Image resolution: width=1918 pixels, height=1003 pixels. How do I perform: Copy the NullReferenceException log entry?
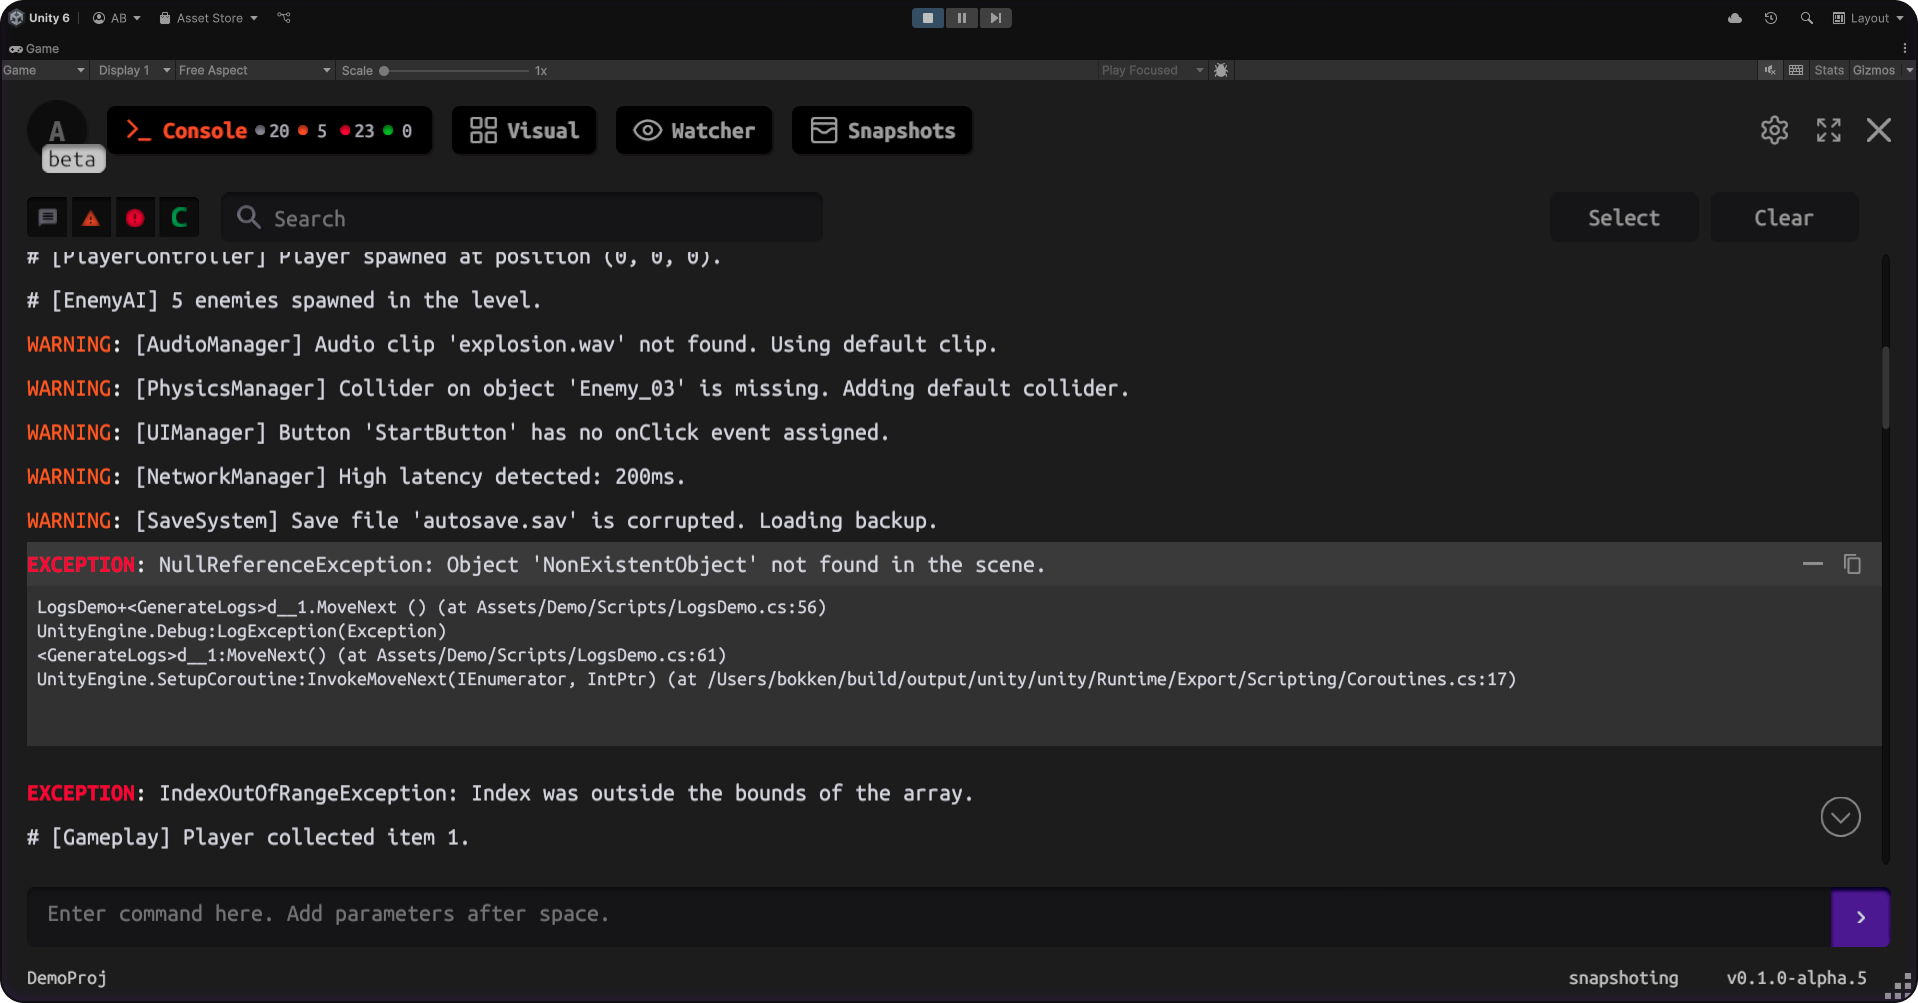coord(1852,565)
